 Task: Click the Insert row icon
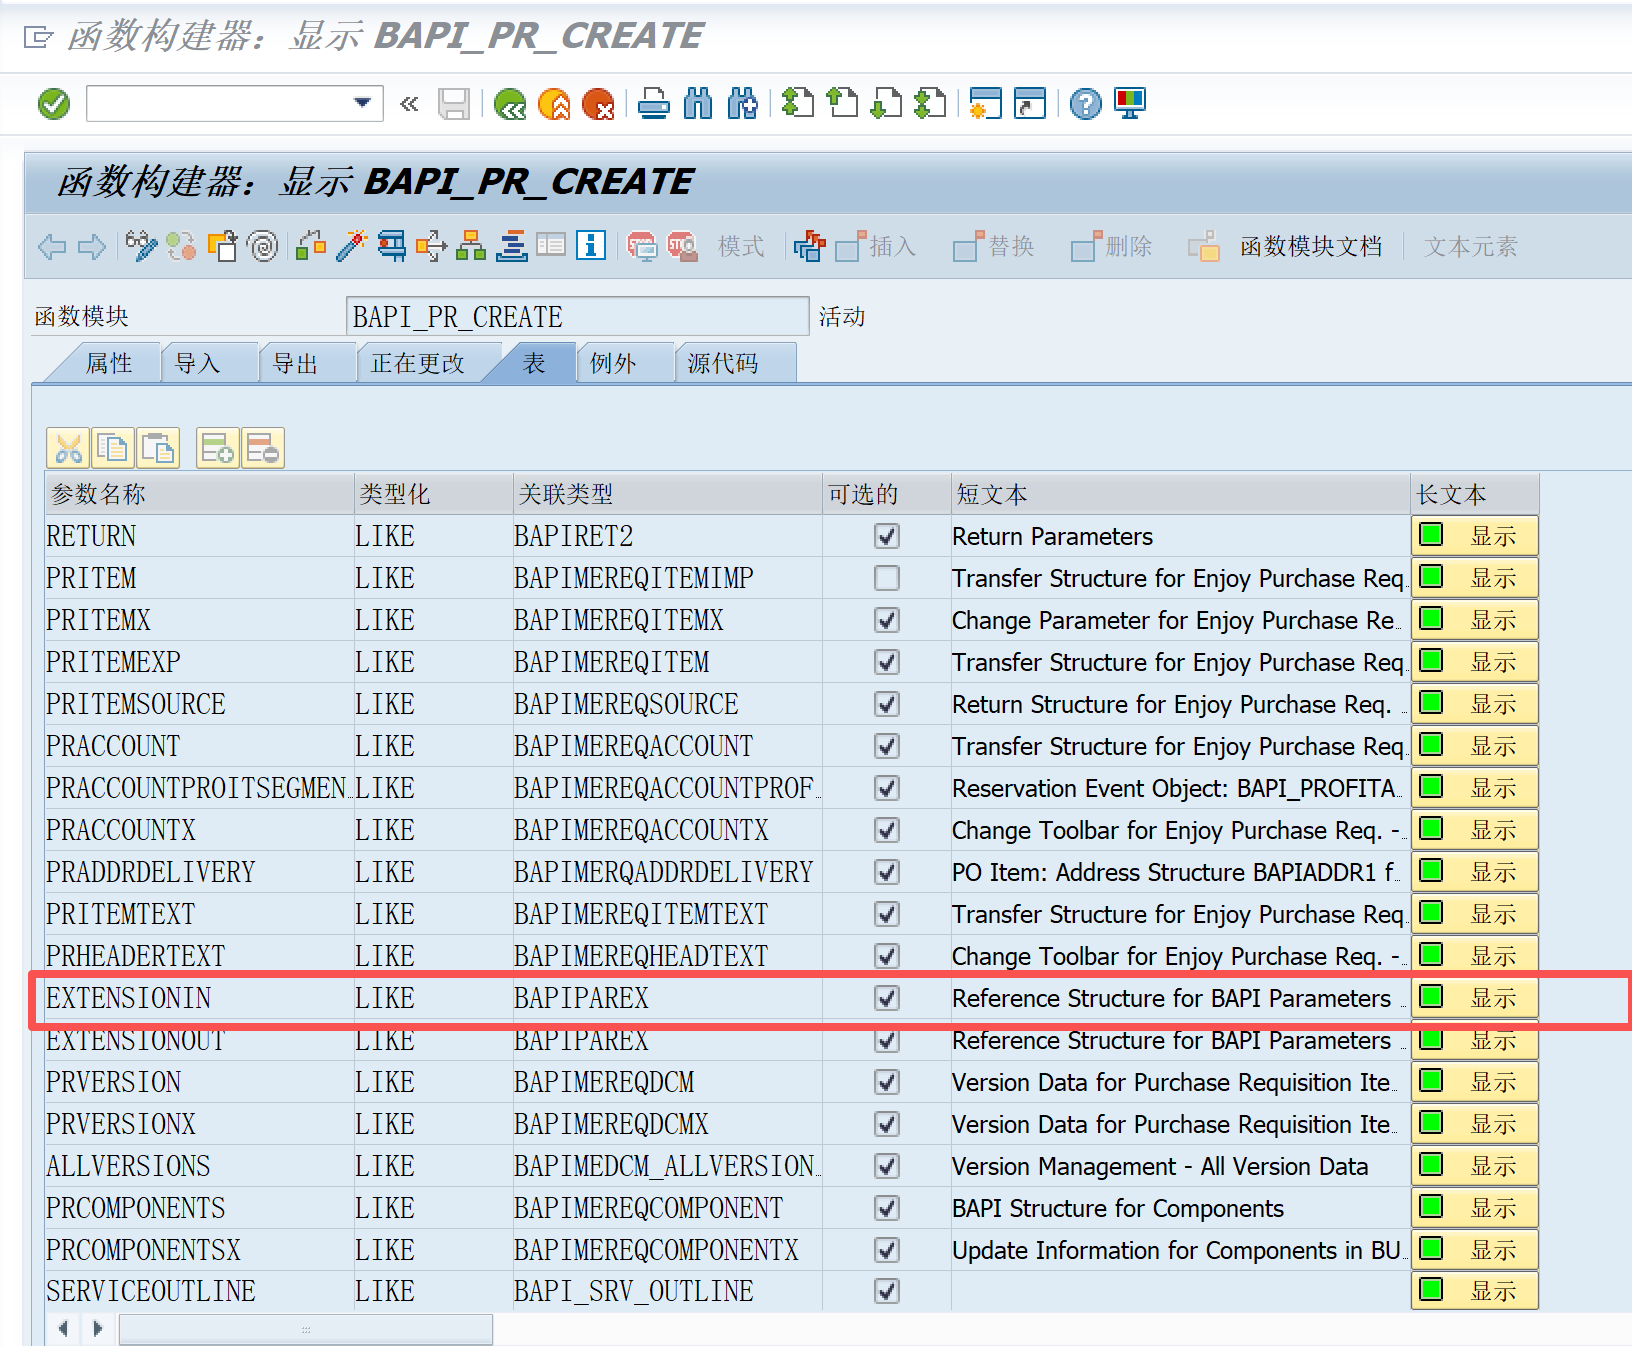point(217,449)
